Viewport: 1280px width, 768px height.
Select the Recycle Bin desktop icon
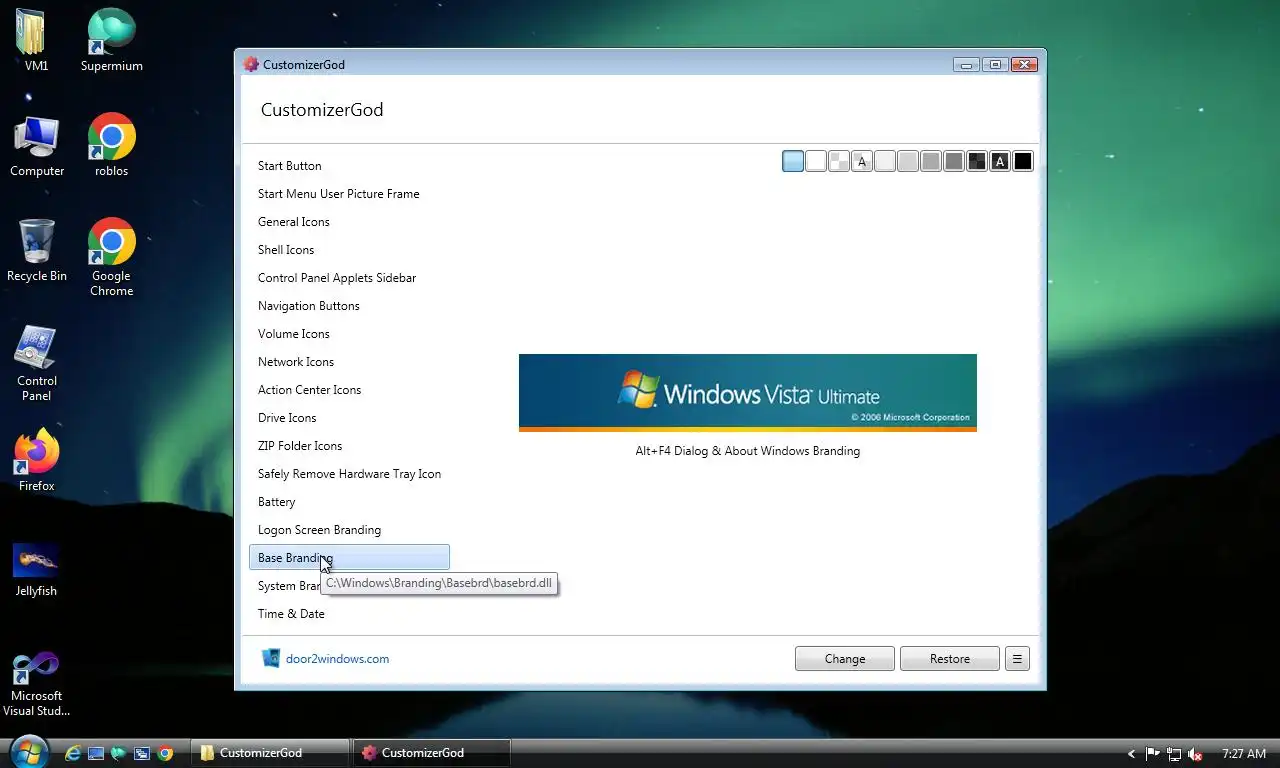[x=37, y=251]
